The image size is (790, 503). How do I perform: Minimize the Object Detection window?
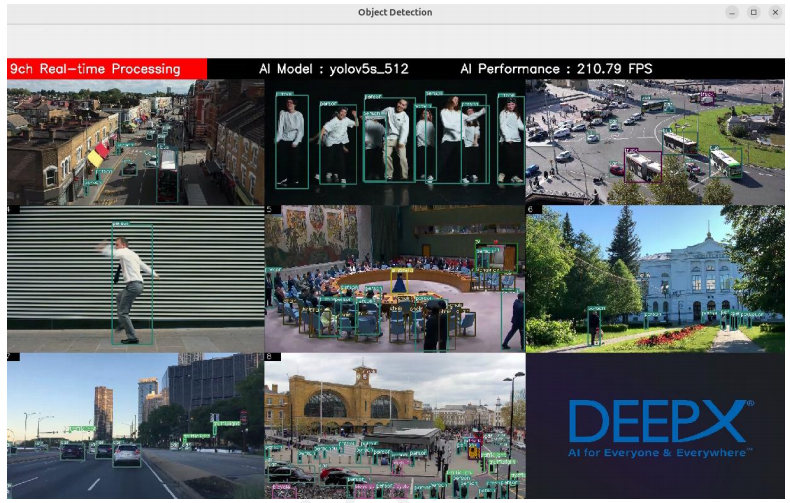point(732,12)
